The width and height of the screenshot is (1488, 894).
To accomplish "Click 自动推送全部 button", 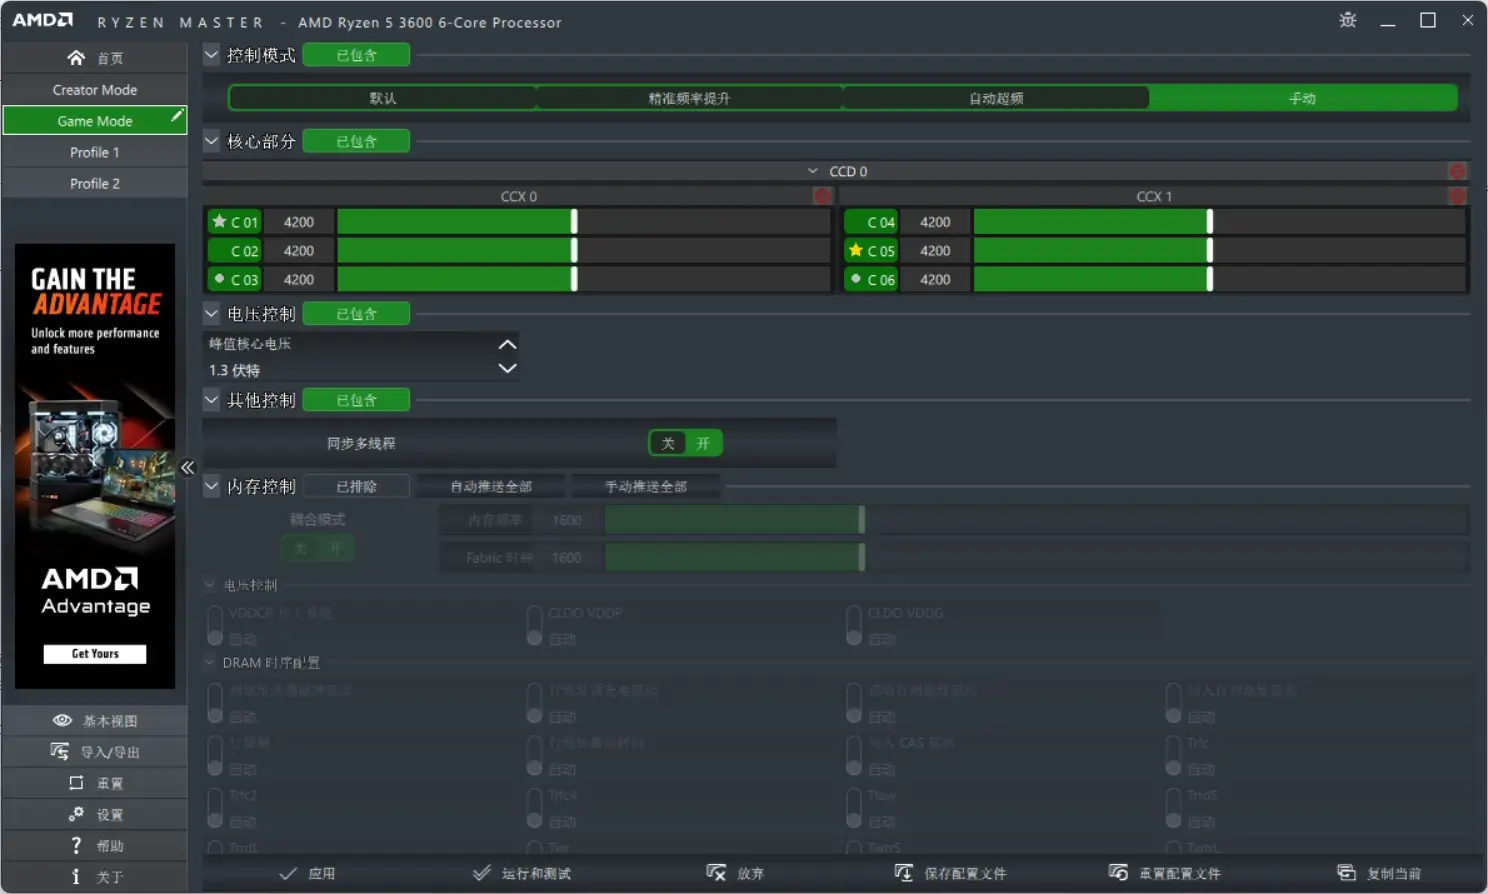I will [491, 486].
